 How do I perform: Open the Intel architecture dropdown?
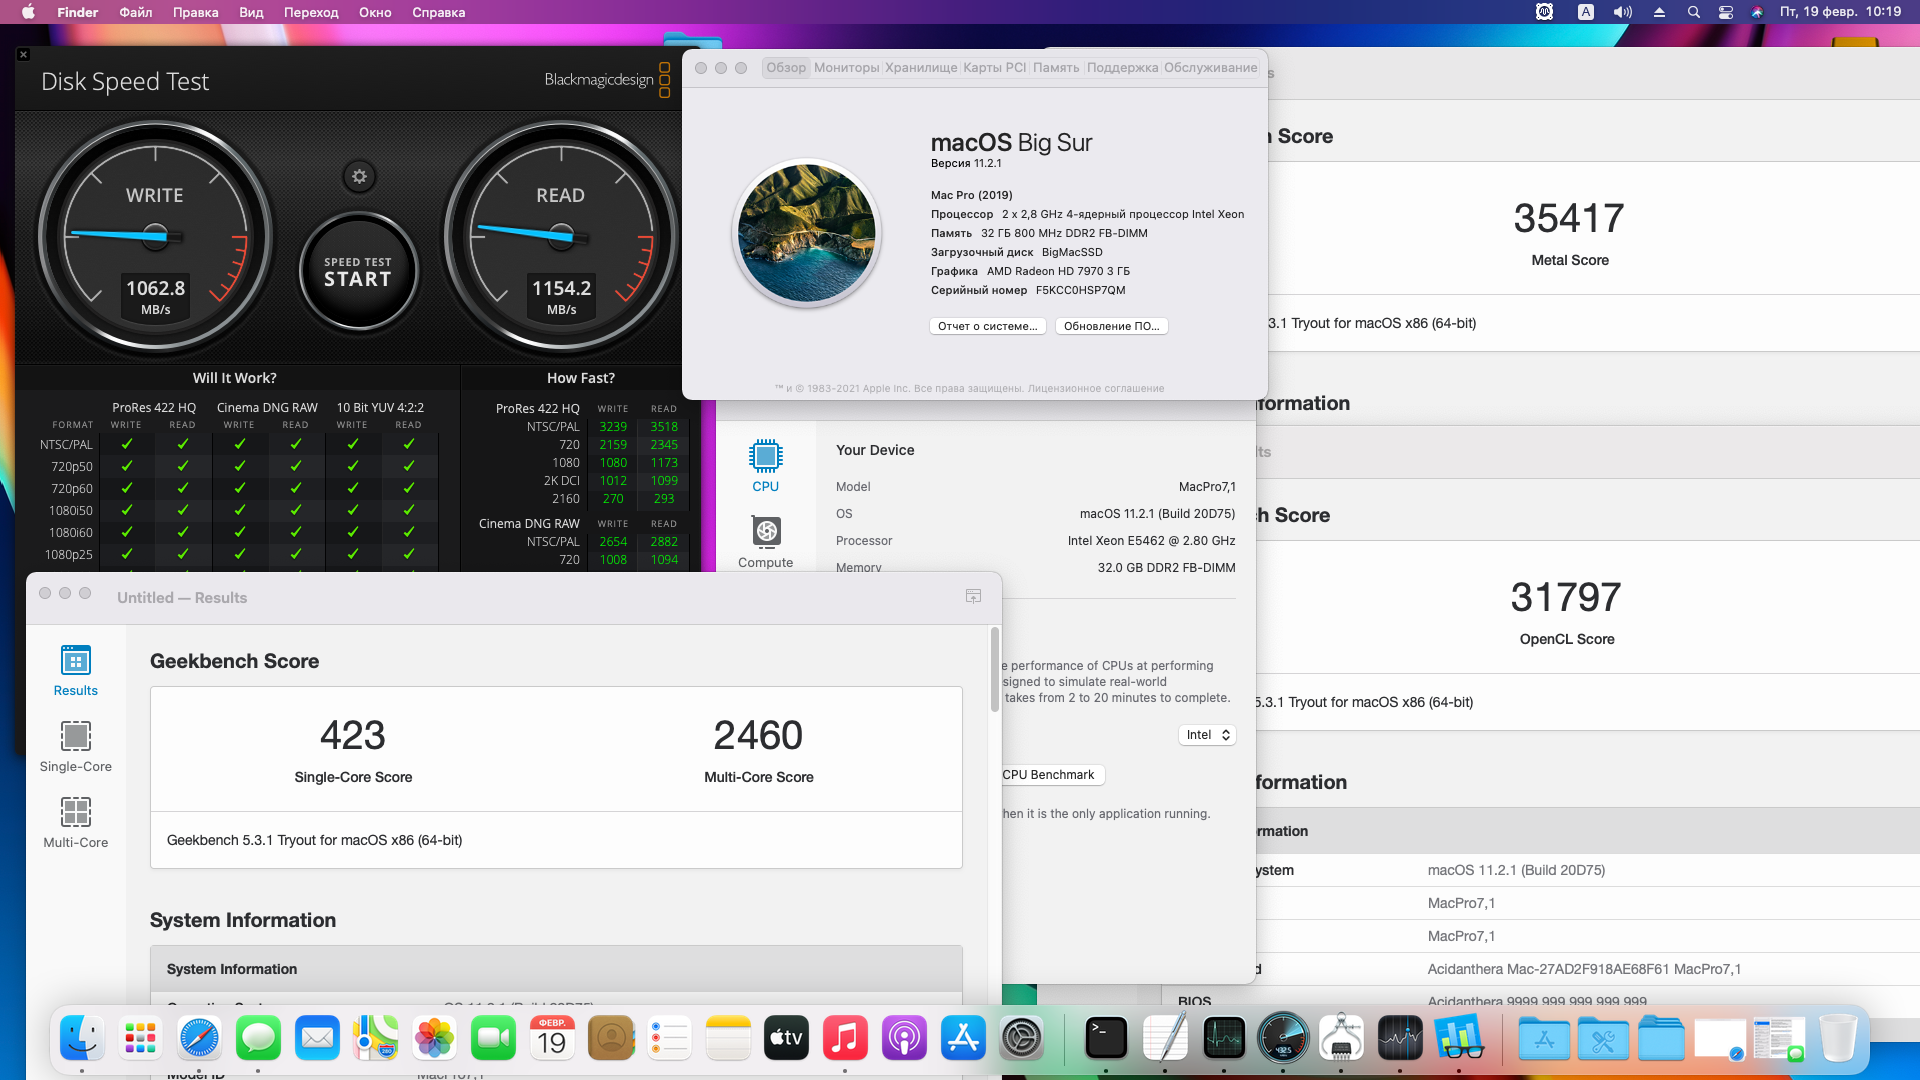[1207, 735]
